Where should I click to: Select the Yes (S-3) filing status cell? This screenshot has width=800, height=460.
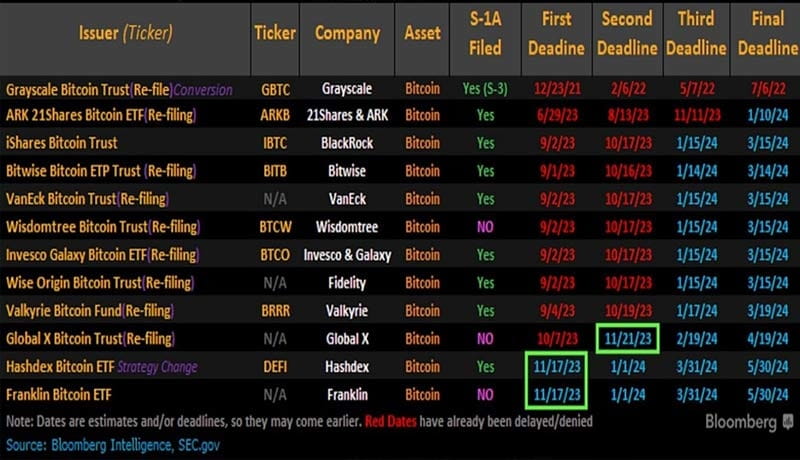pyautogui.click(x=485, y=88)
